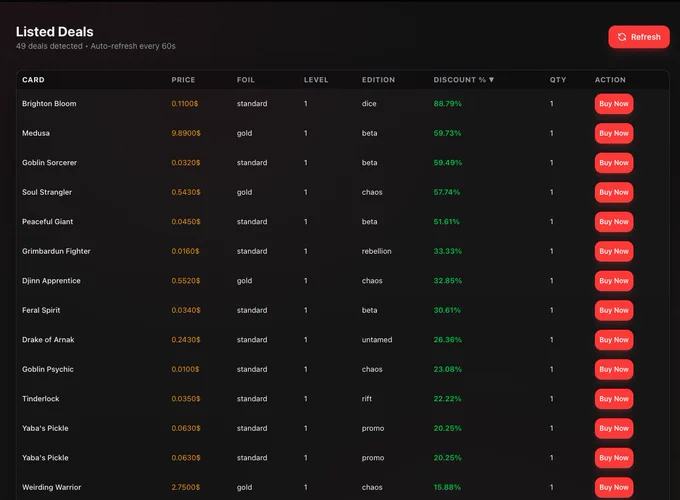680x500 pixels.
Task: Buy Now for Feral Spirit
Action: [614, 310]
